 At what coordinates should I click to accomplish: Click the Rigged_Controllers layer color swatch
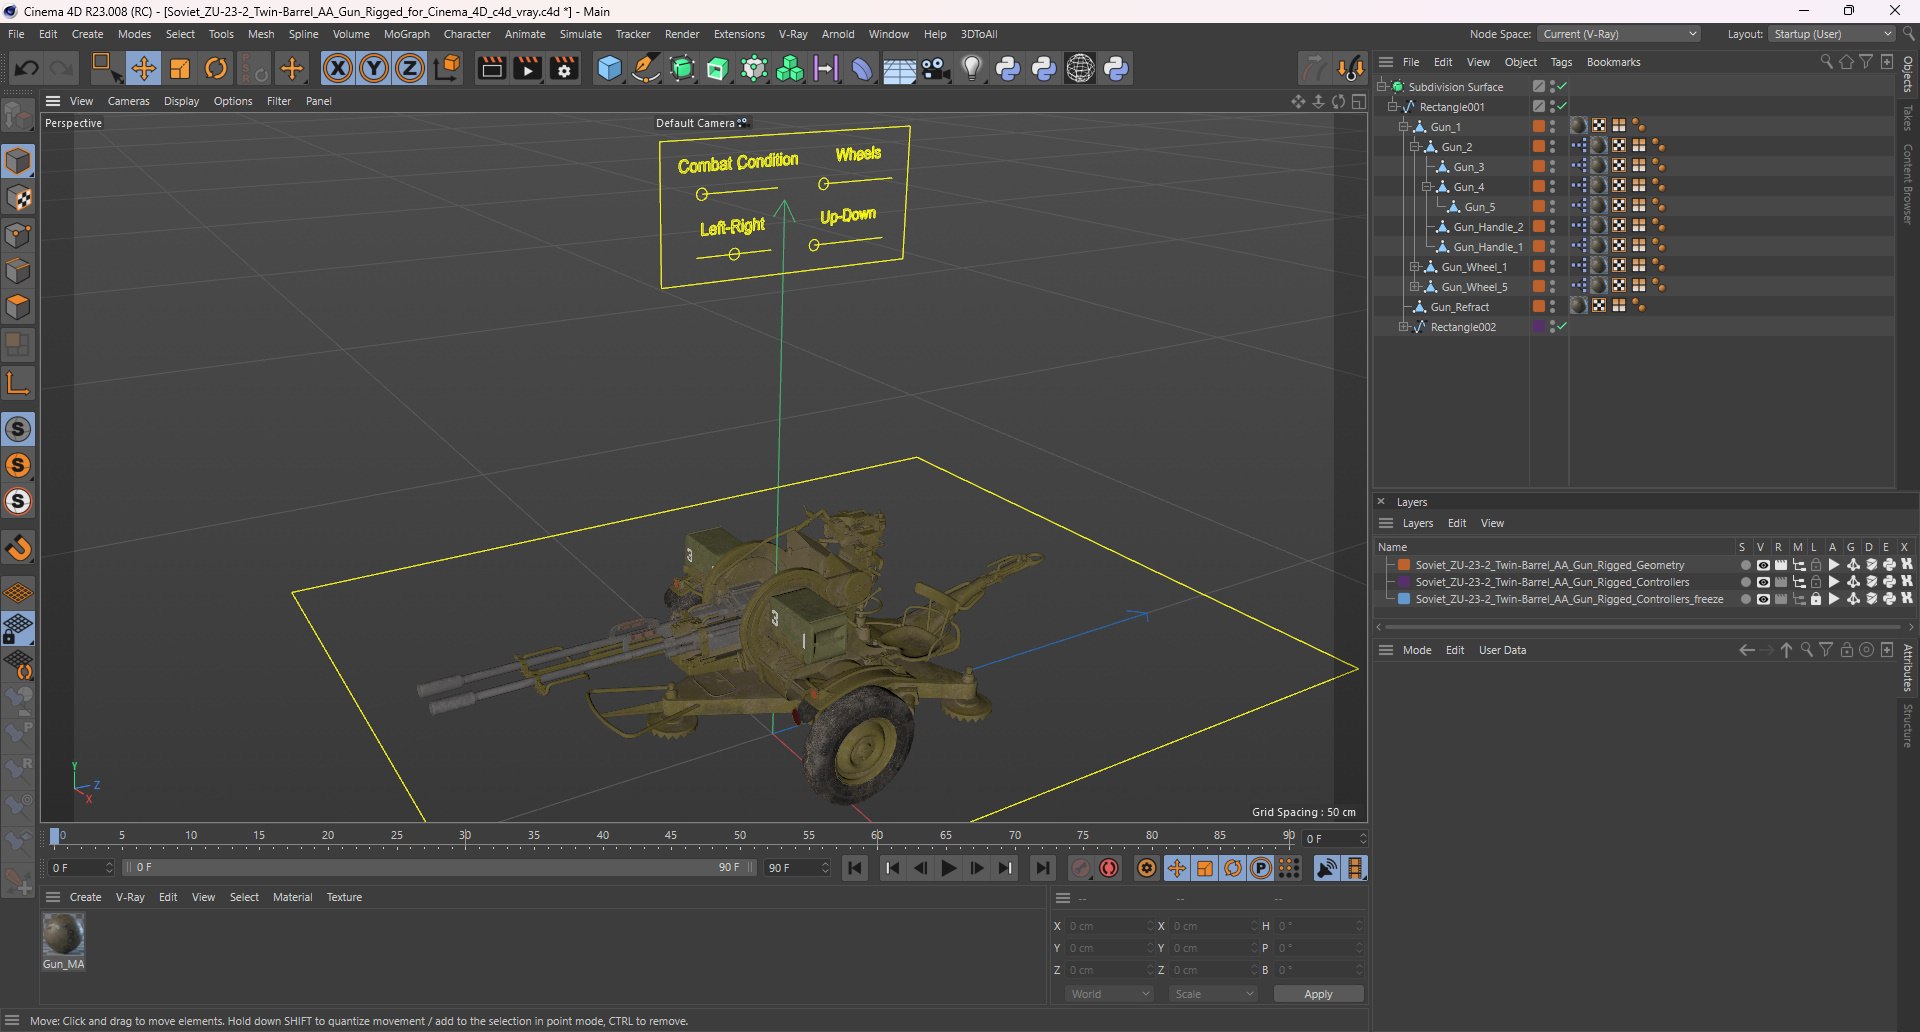click(1404, 582)
